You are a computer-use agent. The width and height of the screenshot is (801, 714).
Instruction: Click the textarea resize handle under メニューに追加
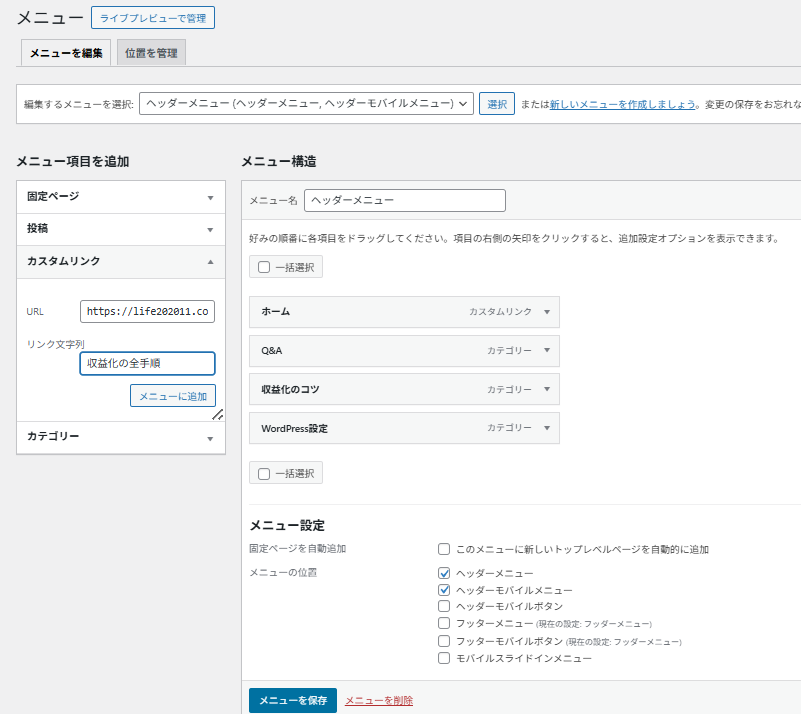pos(217,414)
